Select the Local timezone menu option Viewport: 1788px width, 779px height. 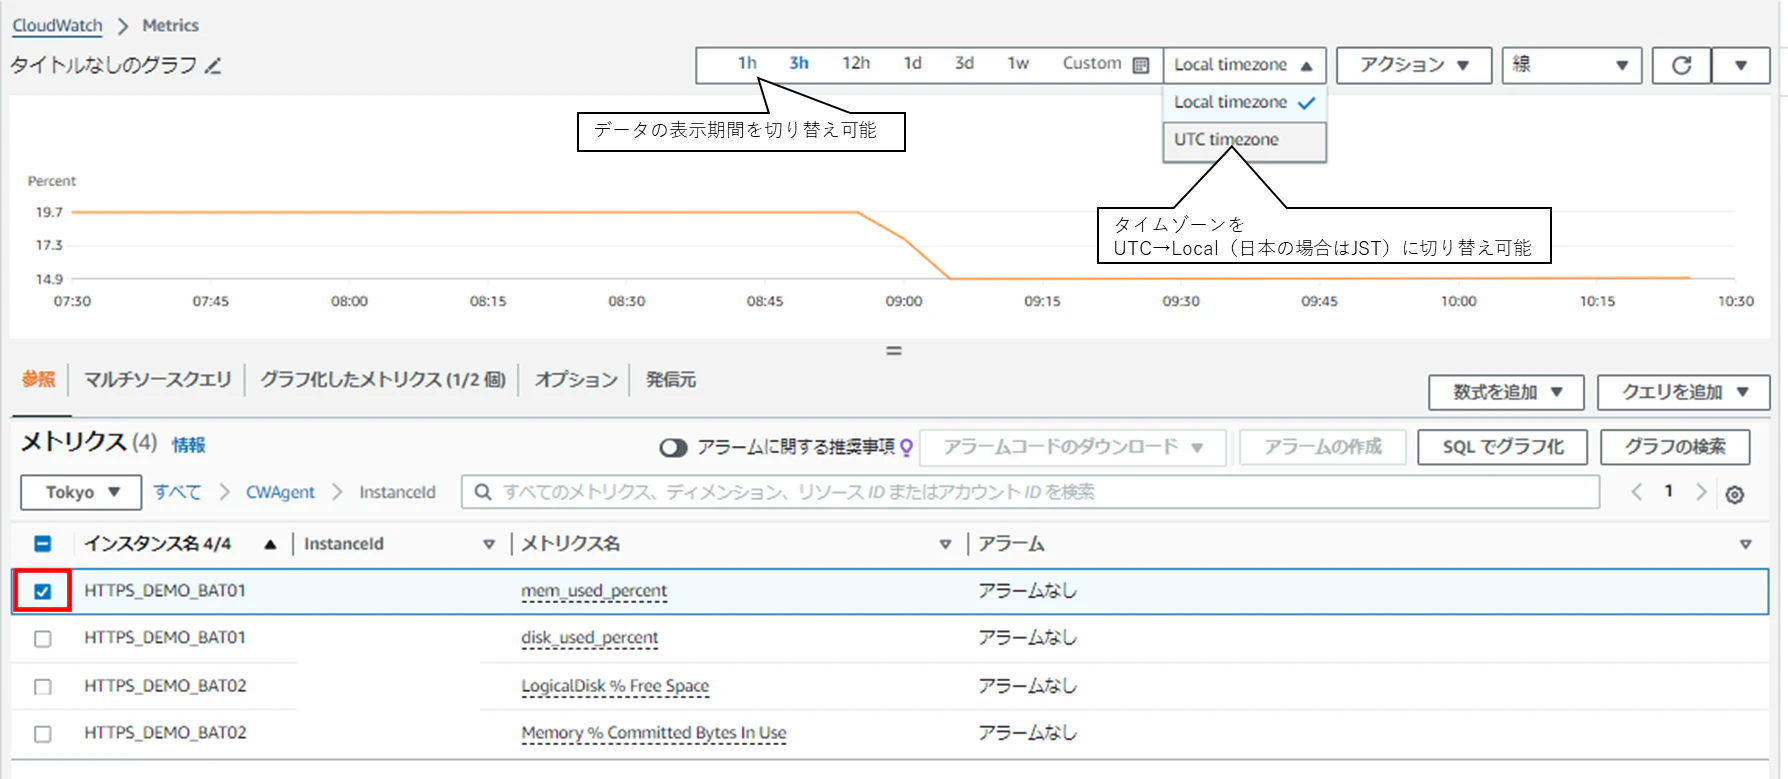pyautogui.click(x=1244, y=102)
